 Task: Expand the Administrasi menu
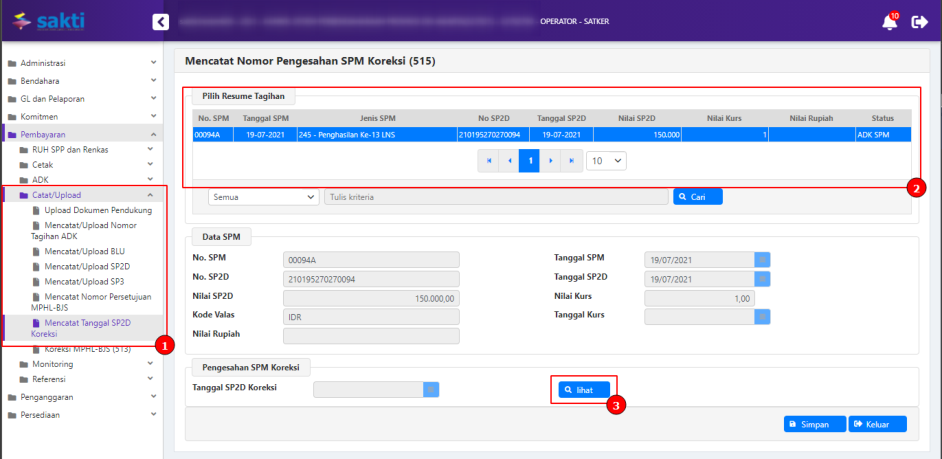[x=80, y=63]
